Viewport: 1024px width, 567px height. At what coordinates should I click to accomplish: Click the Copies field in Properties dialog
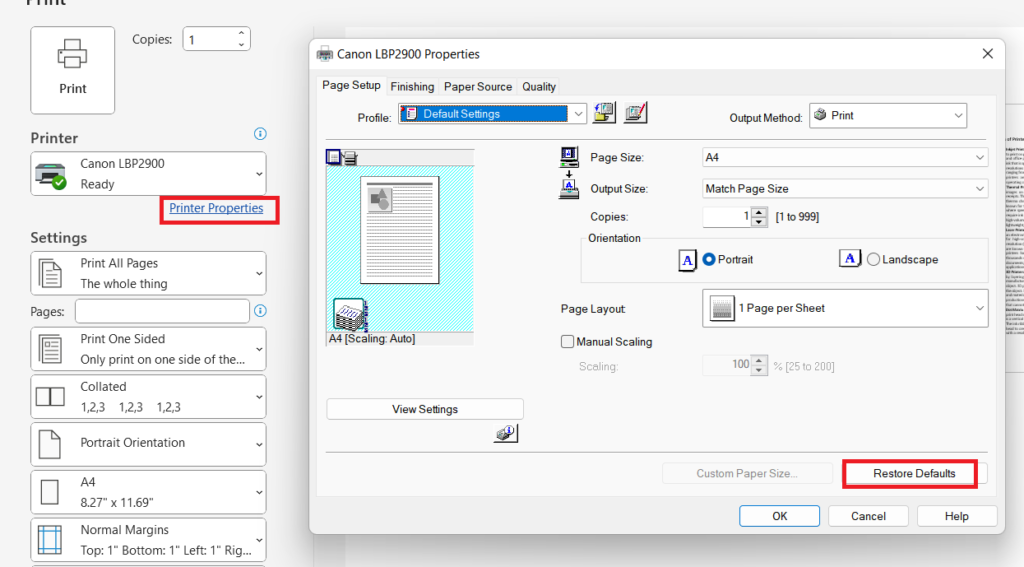pyautogui.click(x=727, y=217)
